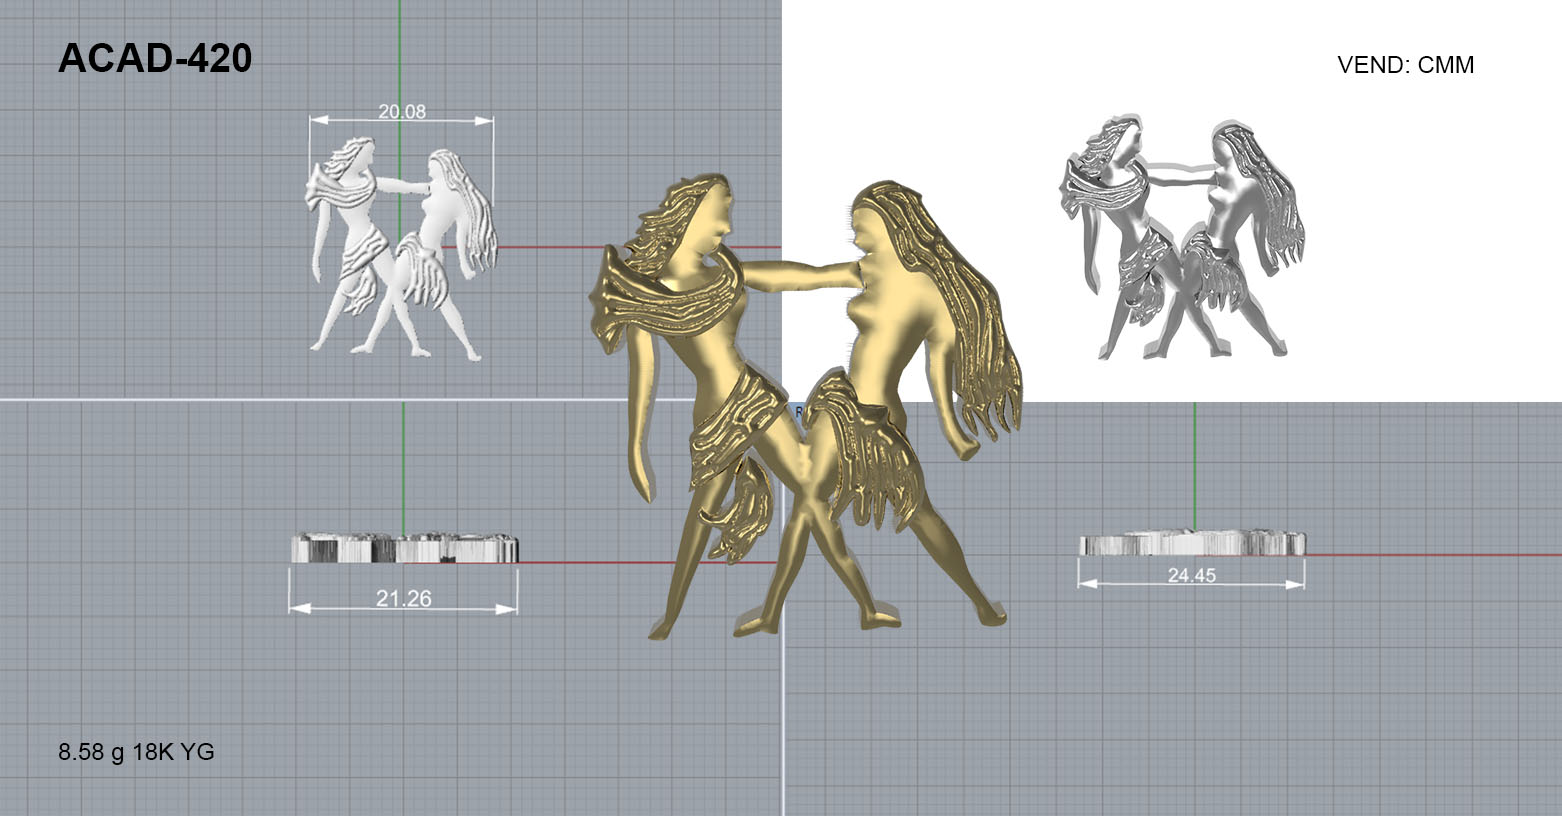Click the side-profile model above the 21.26 dimension

click(x=404, y=549)
